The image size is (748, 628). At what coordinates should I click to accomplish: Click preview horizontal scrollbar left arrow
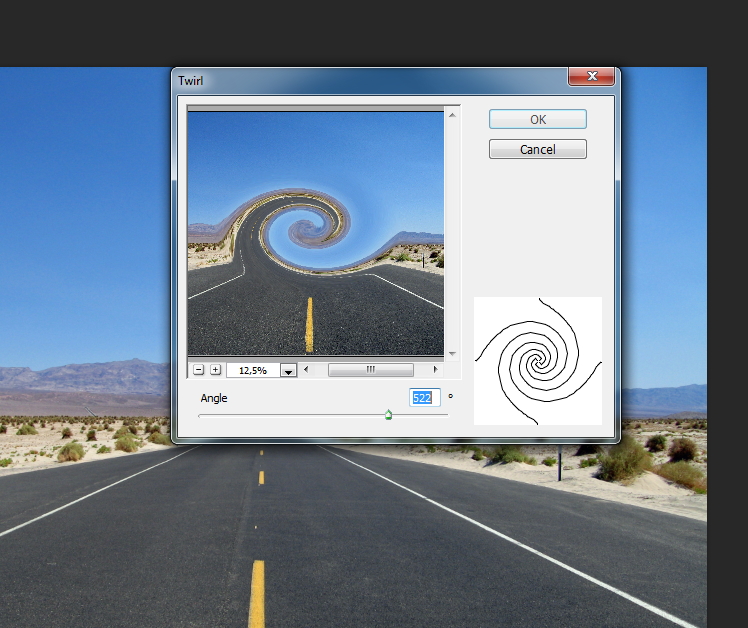[307, 369]
